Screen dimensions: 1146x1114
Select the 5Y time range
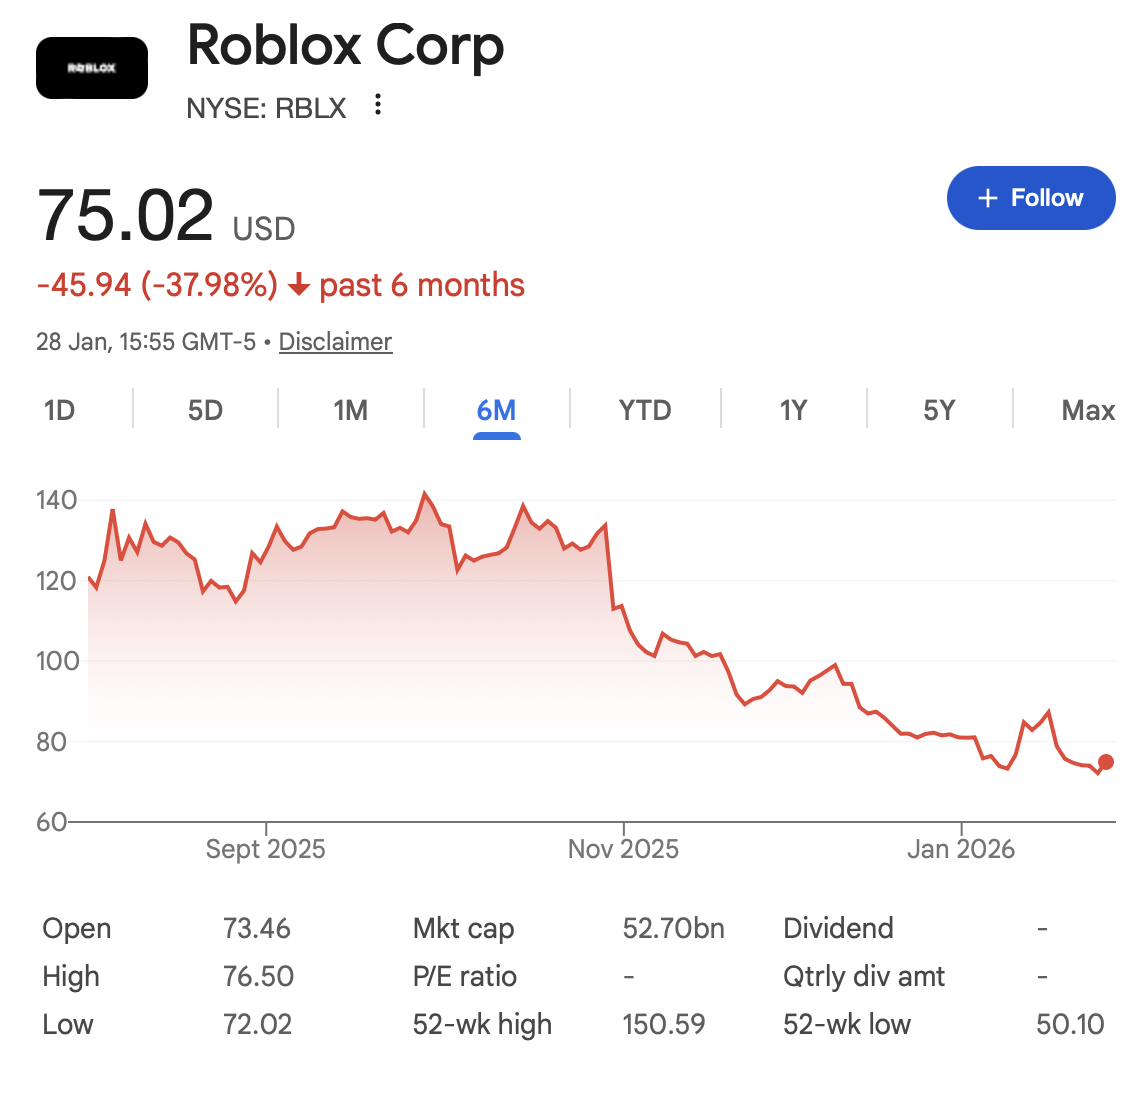click(939, 410)
